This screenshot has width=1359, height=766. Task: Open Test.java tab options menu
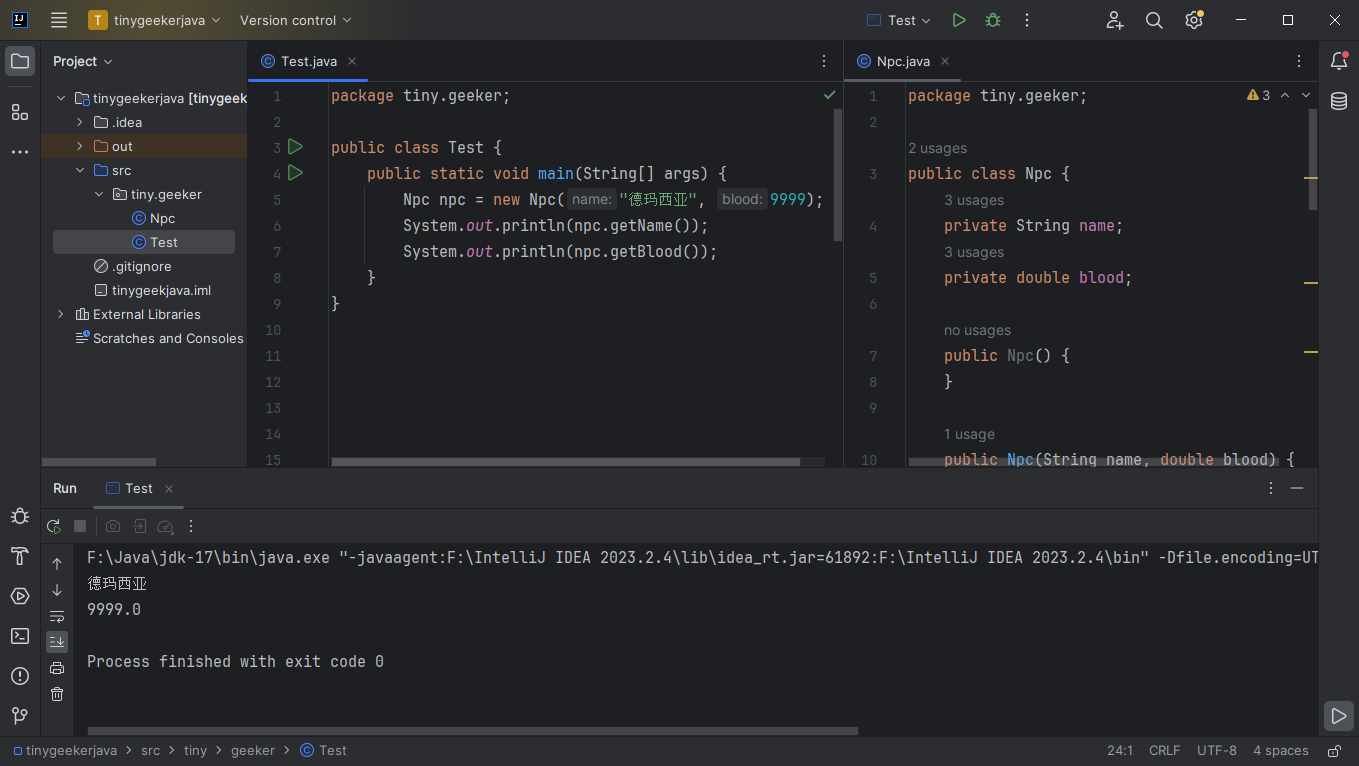tap(823, 61)
